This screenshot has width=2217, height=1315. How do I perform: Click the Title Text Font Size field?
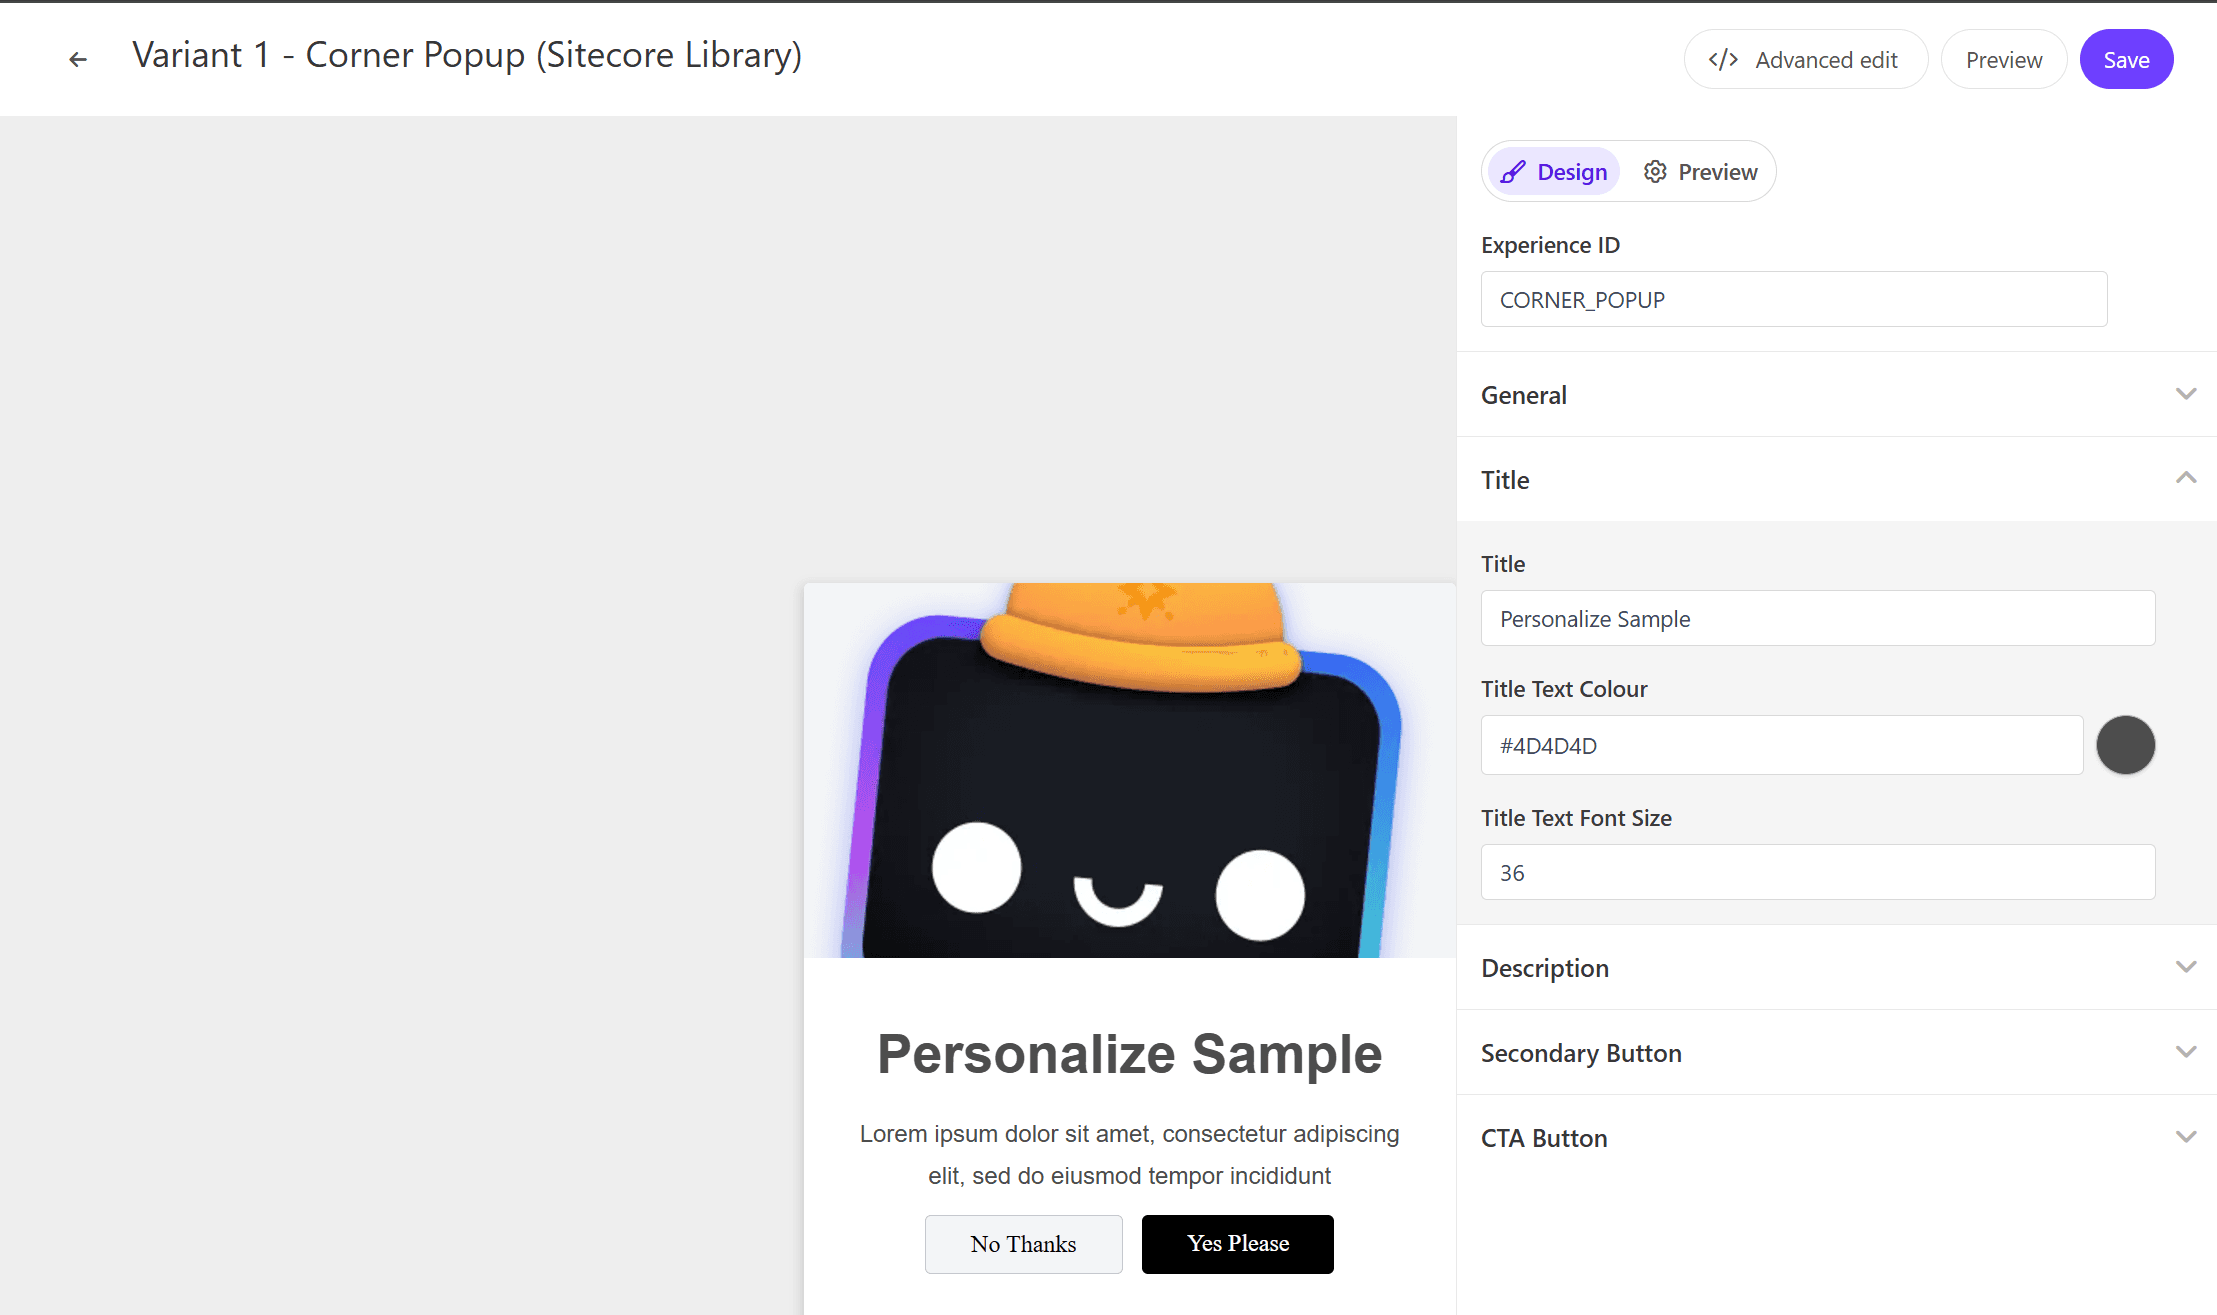pyautogui.click(x=1817, y=872)
